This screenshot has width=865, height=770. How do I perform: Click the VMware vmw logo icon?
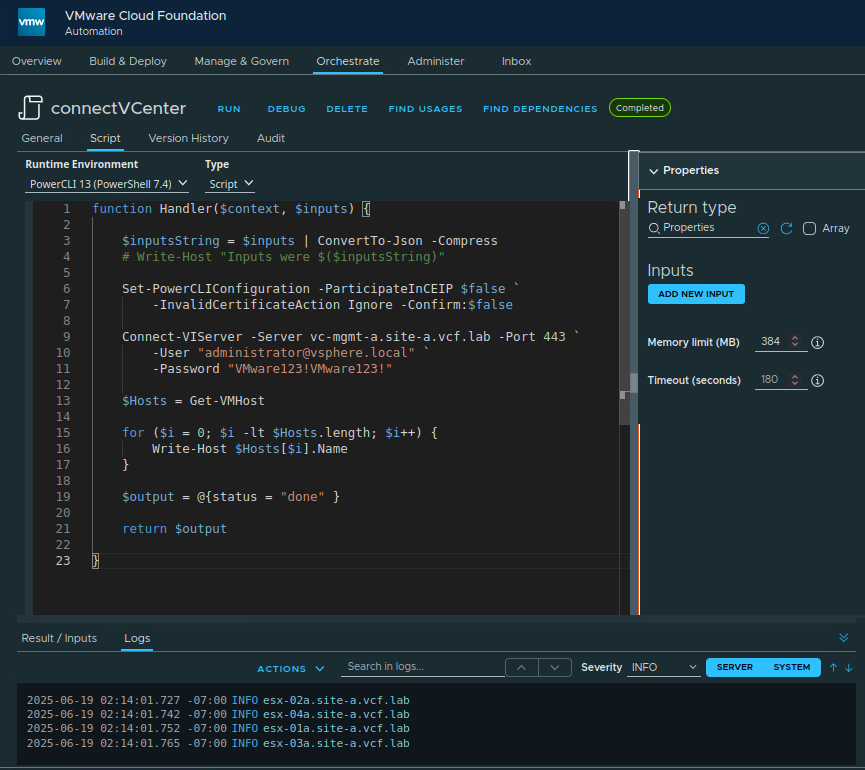click(x=31, y=22)
